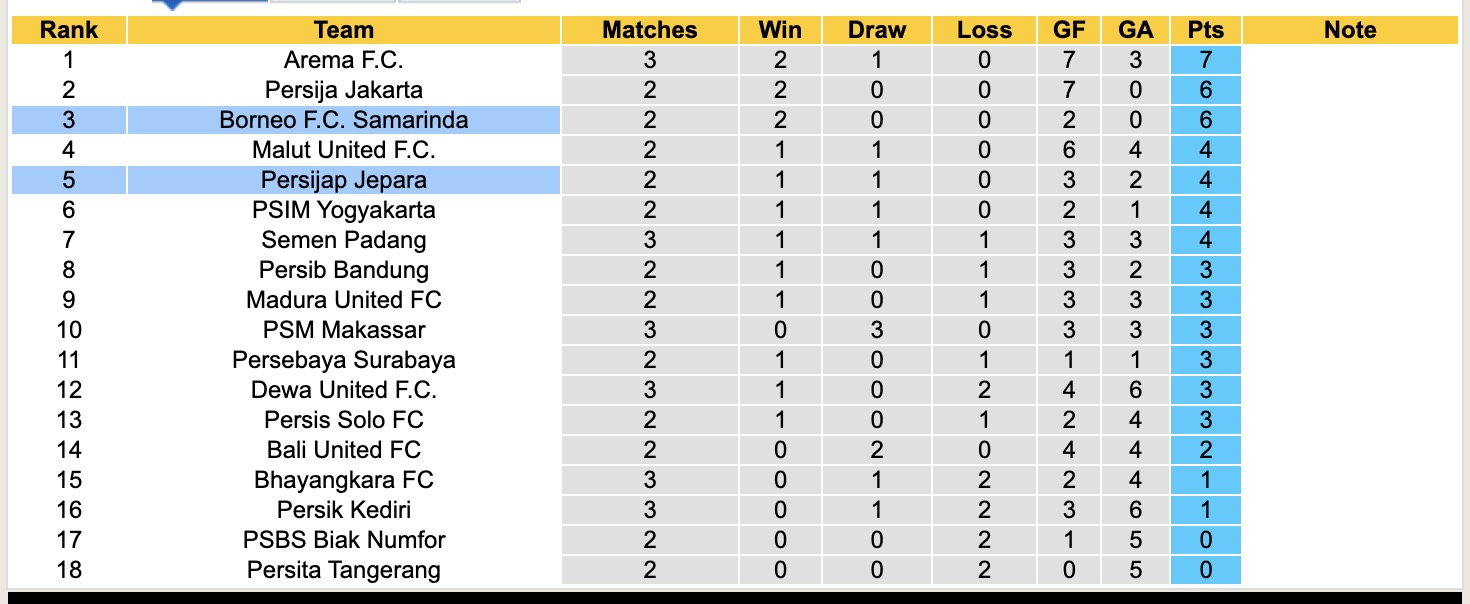Select the Arema F.C. team name

click(343, 60)
